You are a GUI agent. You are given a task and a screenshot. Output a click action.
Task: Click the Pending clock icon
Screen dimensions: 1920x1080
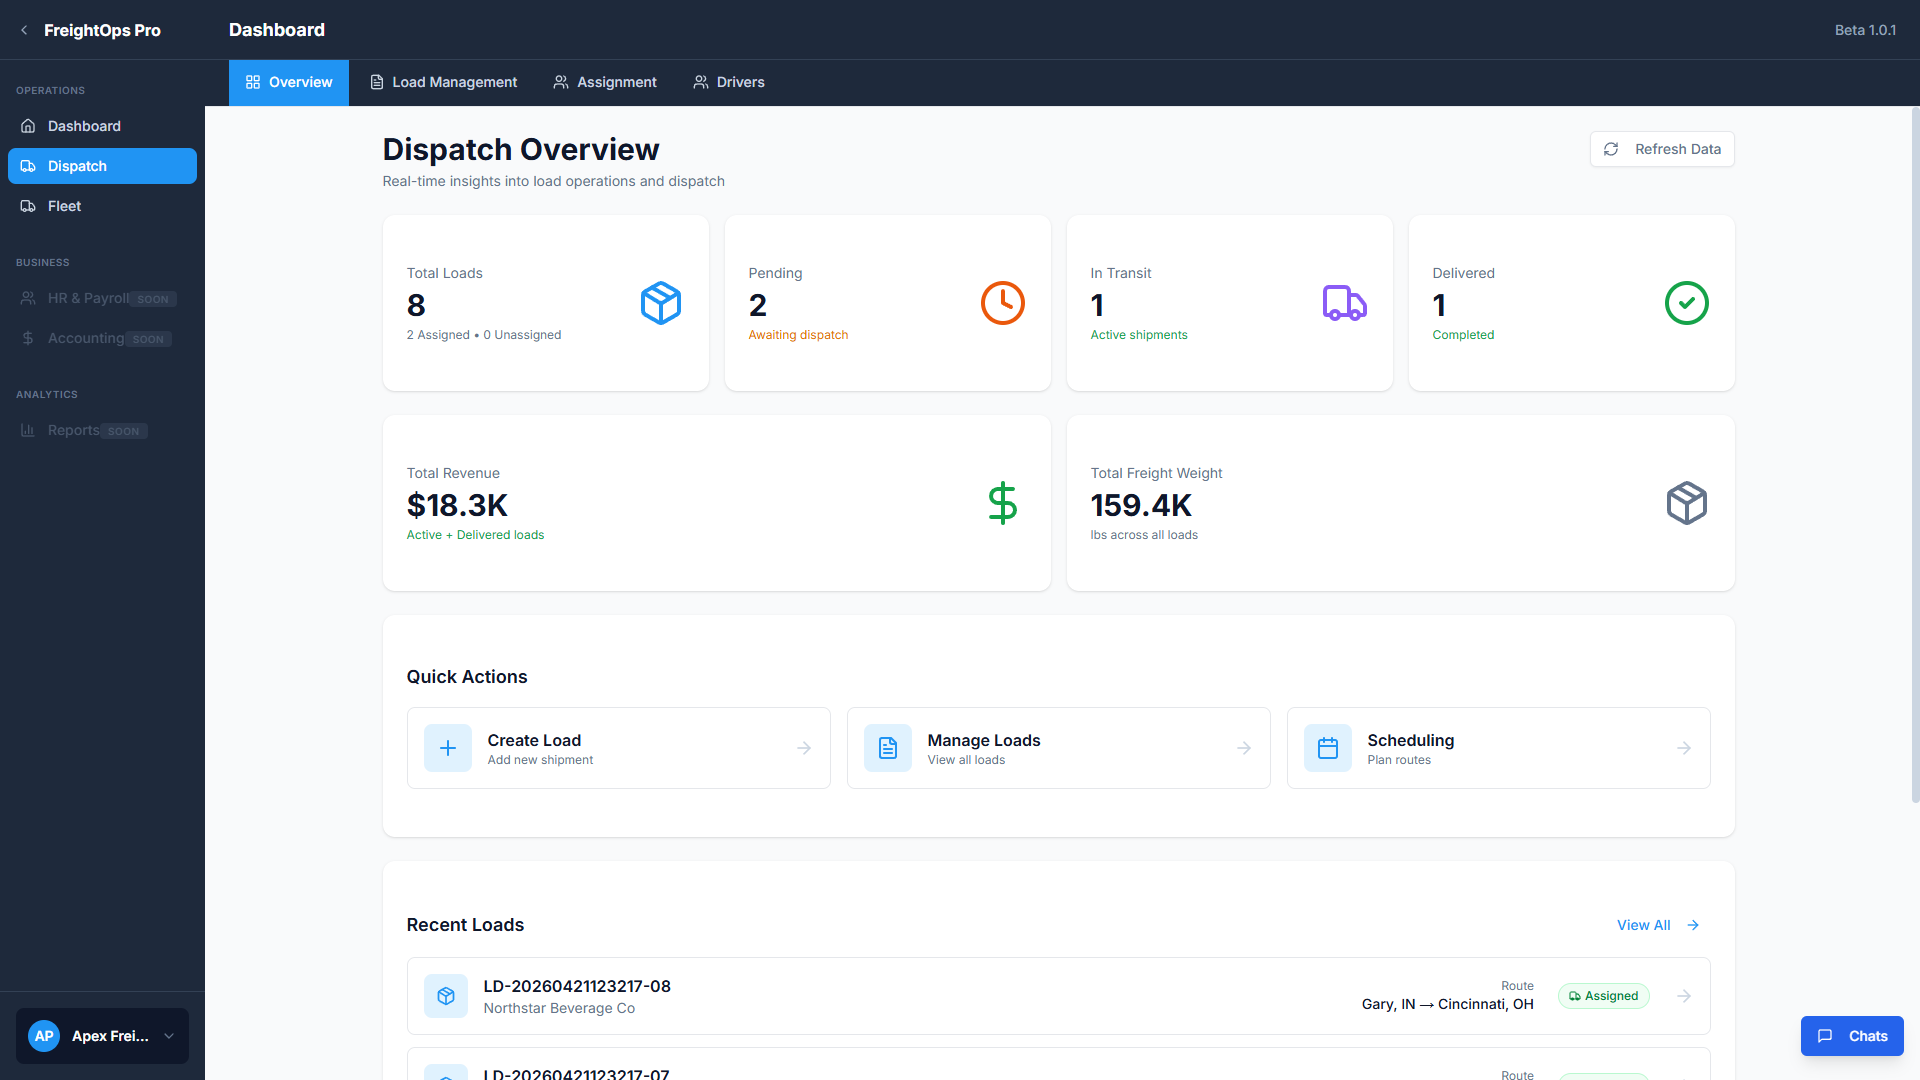tap(1002, 303)
